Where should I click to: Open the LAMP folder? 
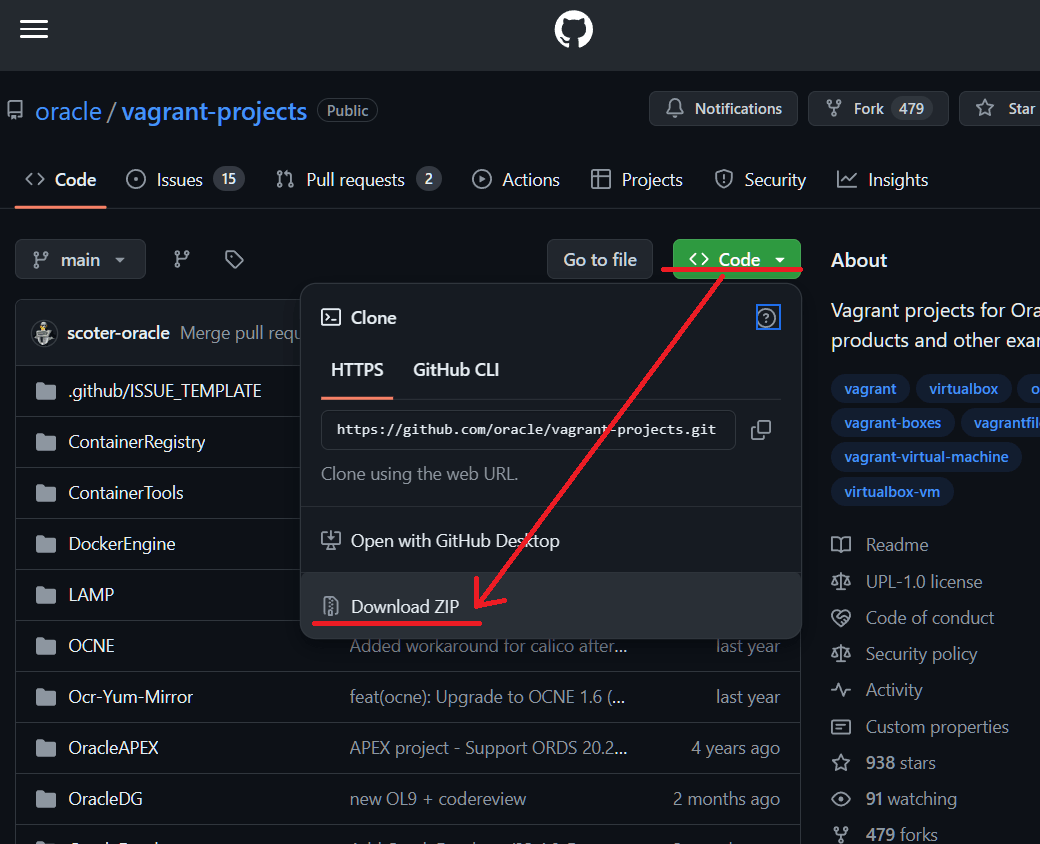click(92, 595)
